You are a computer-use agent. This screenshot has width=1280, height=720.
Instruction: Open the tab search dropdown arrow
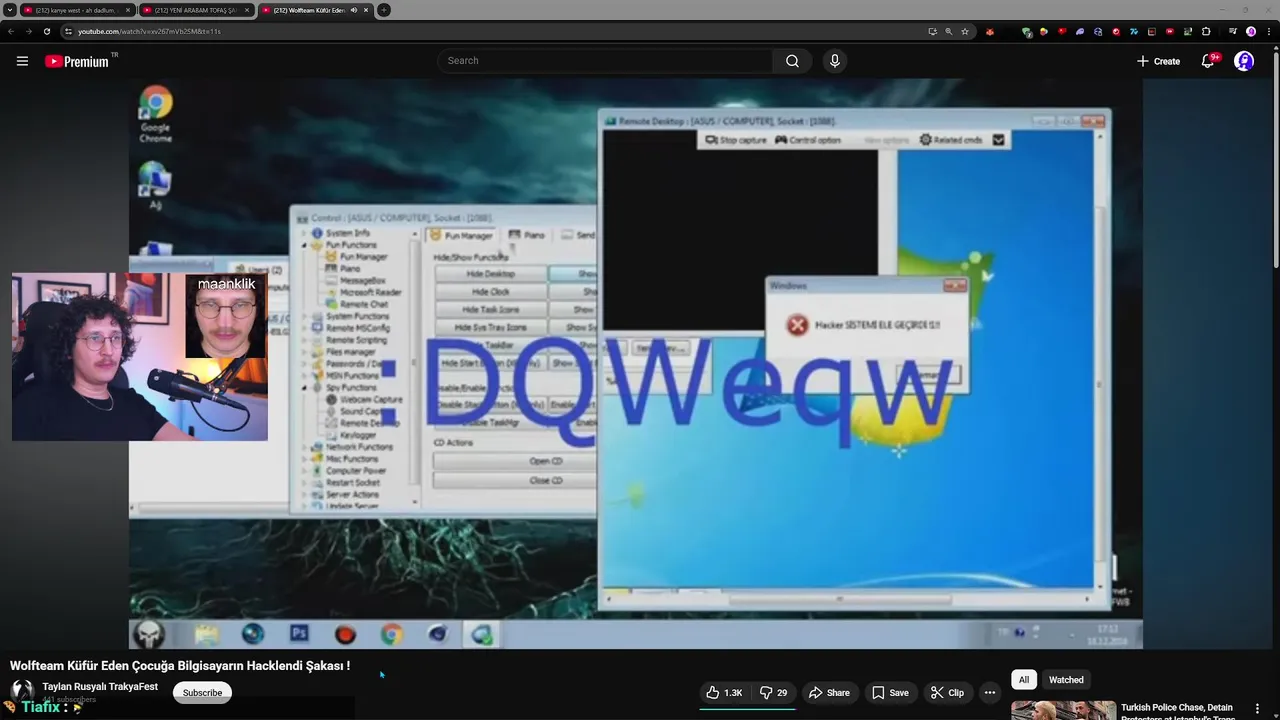tap(8, 10)
